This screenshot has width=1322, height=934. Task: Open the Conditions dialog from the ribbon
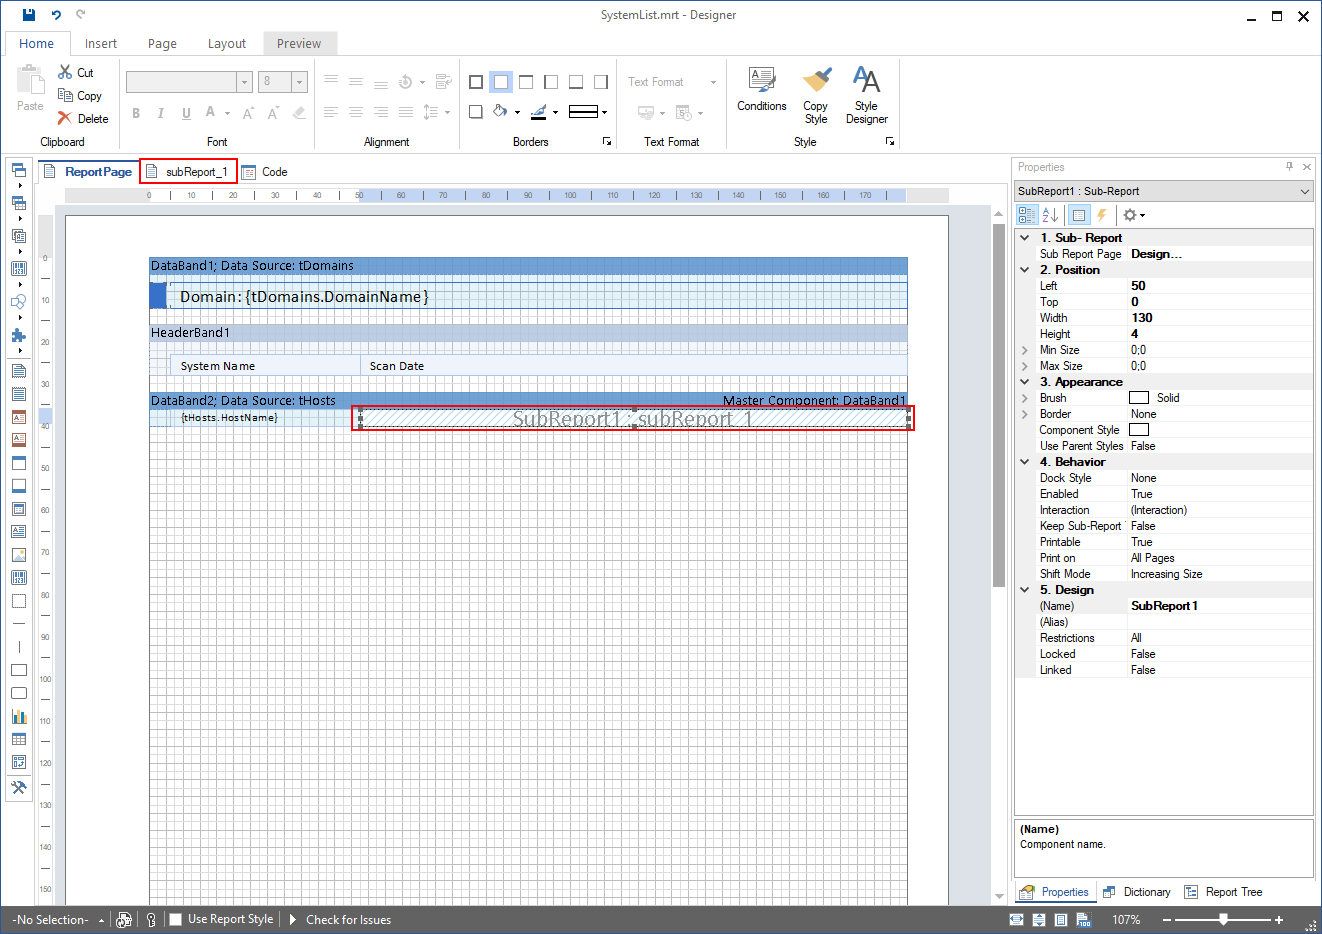pos(762,89)
